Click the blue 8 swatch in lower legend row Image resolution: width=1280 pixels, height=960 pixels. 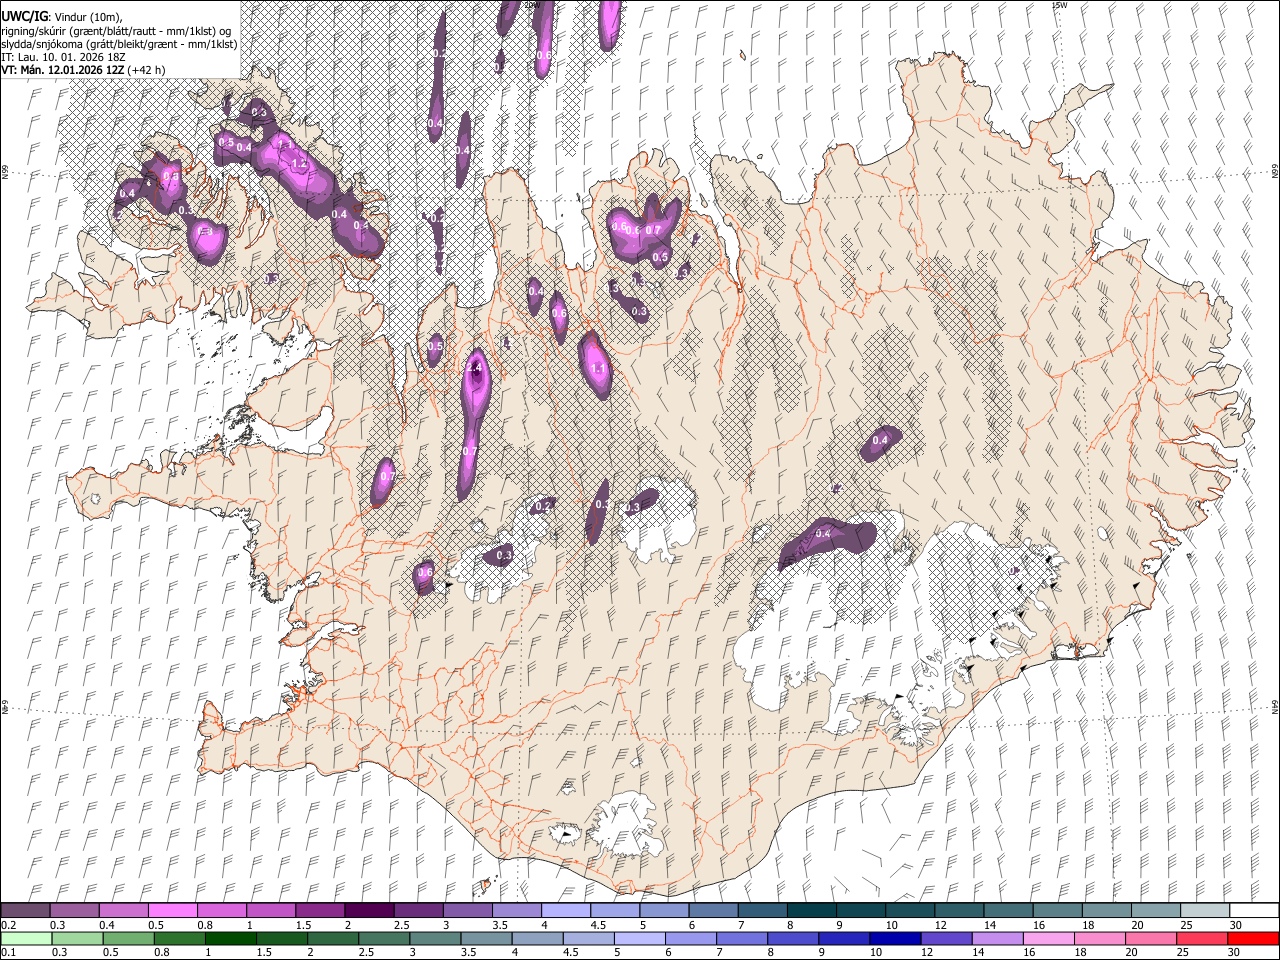792,938
